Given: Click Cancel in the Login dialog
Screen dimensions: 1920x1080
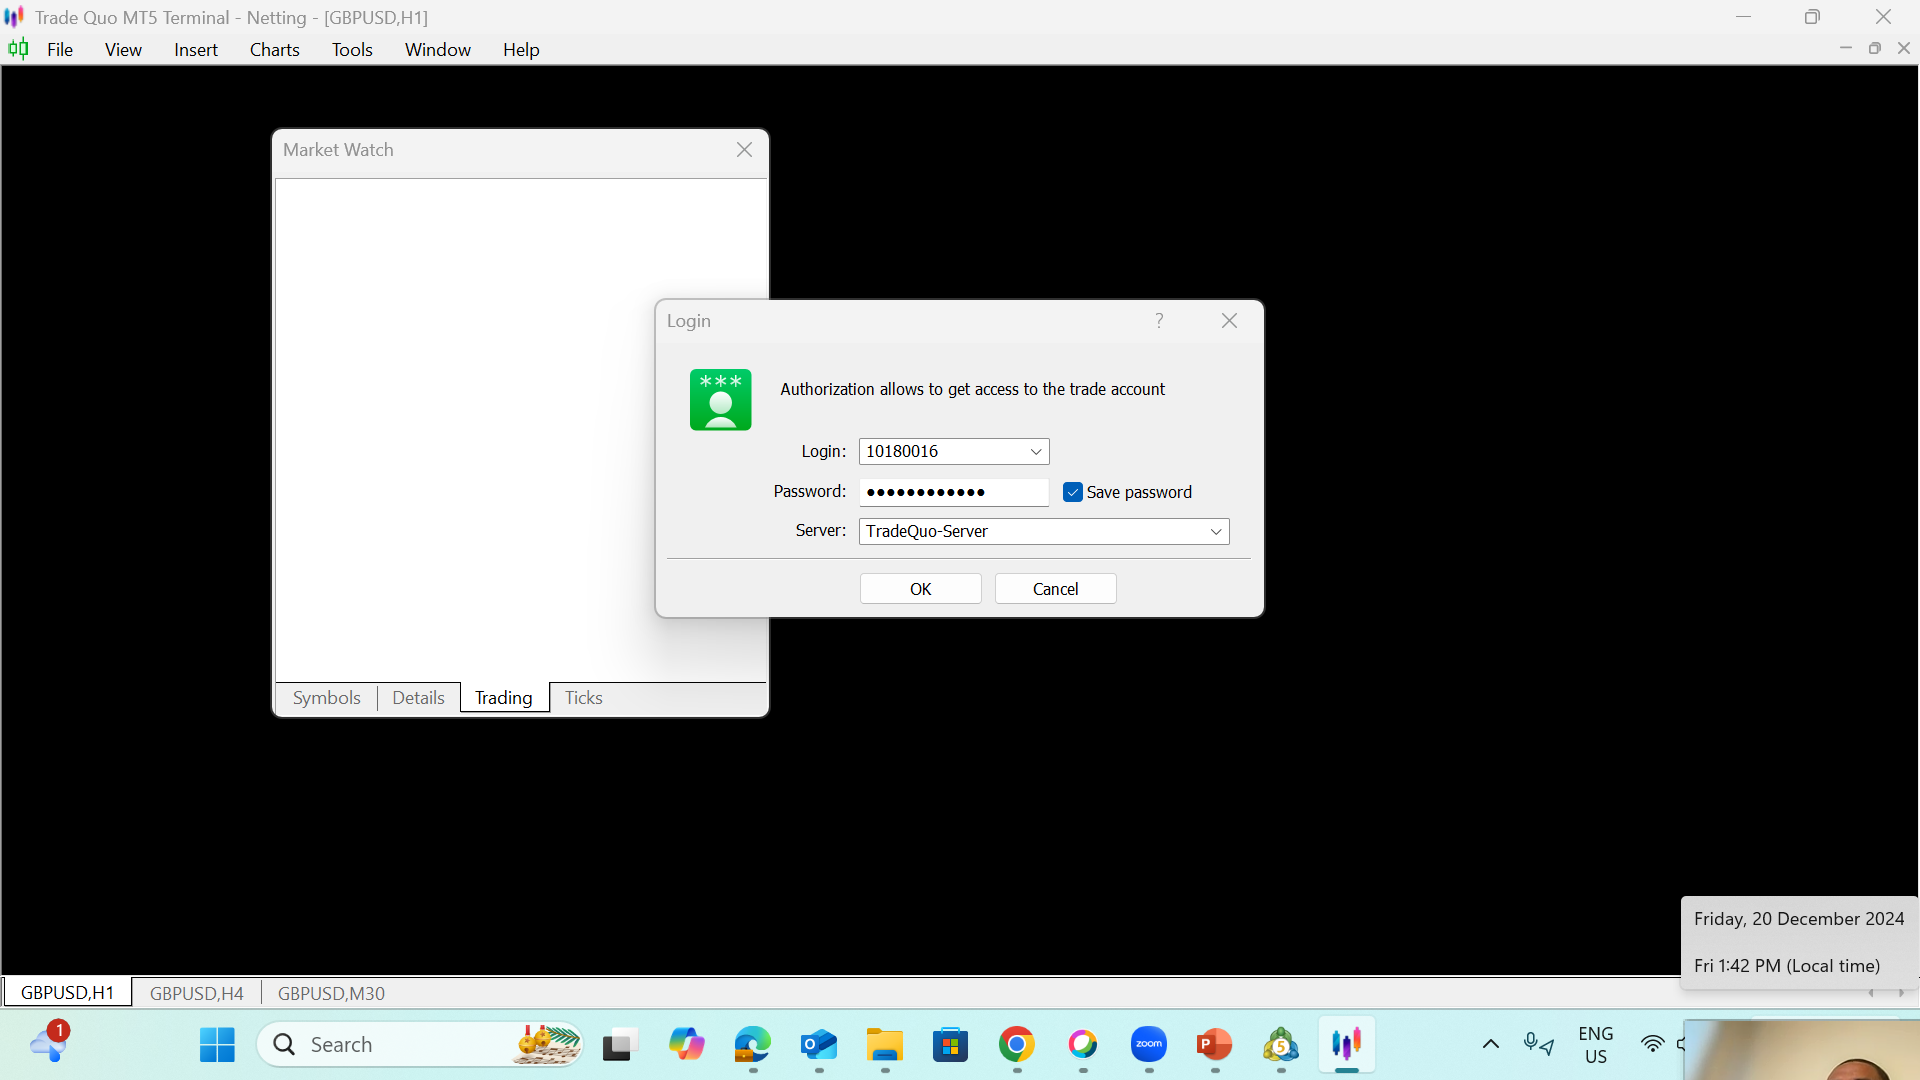Looking at the screenshot, I should click(1055, 589).
